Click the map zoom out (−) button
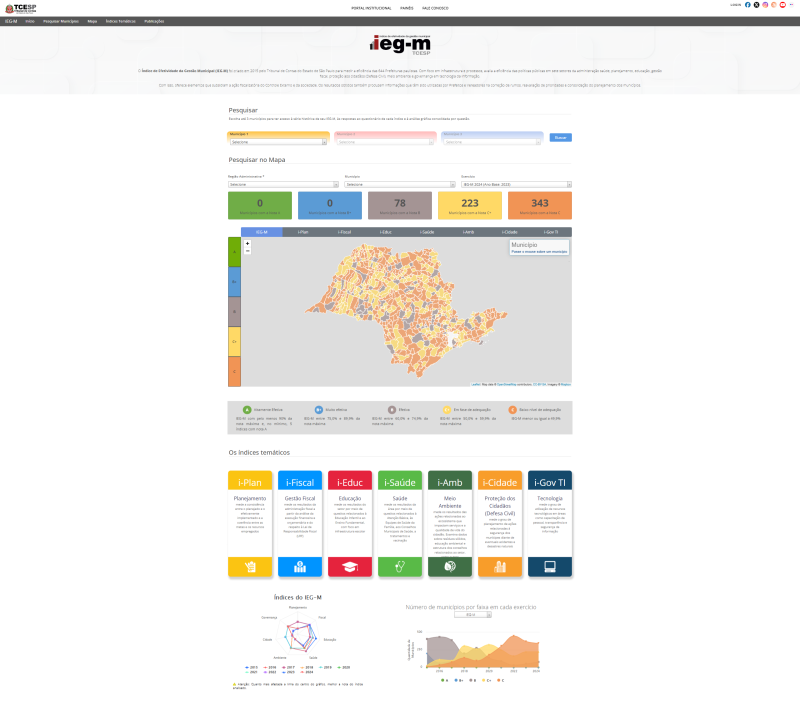Viewport: 800px width, 706px height. click(x=247, y=251)
